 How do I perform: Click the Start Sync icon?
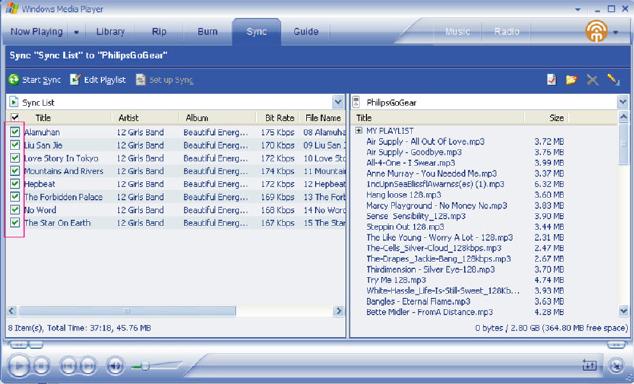click(14, 80)
